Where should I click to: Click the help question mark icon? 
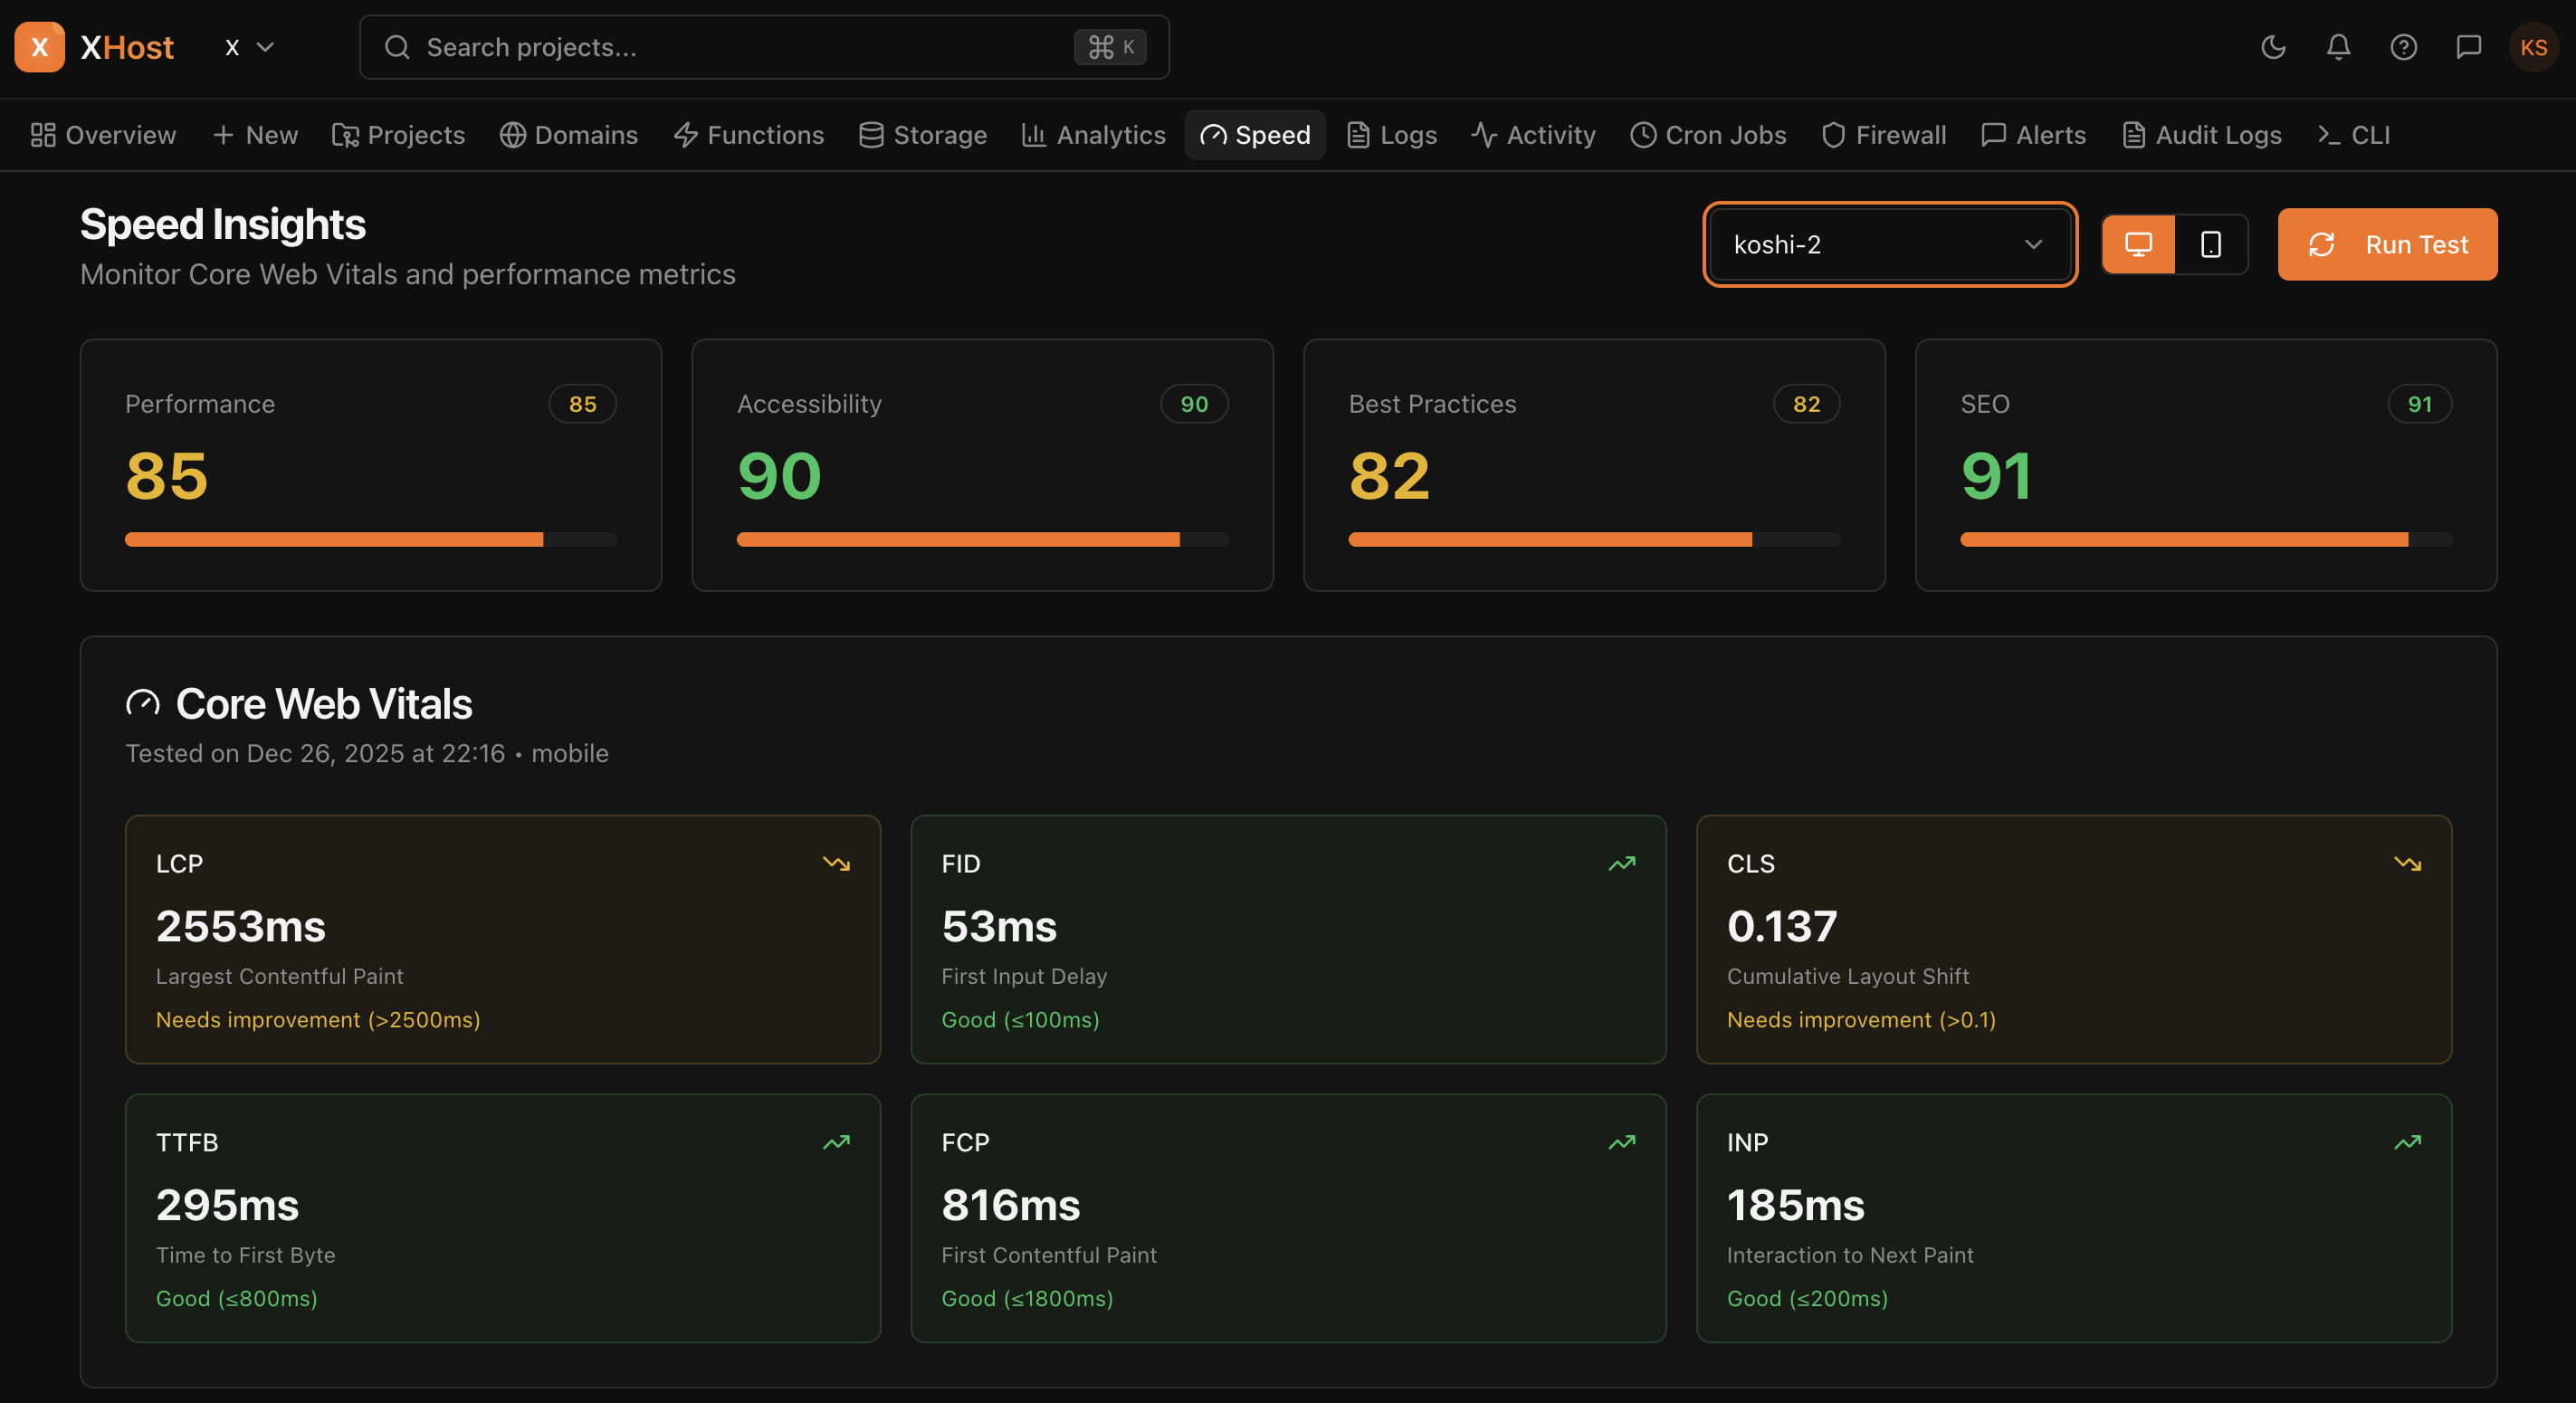coord(2403,47)
